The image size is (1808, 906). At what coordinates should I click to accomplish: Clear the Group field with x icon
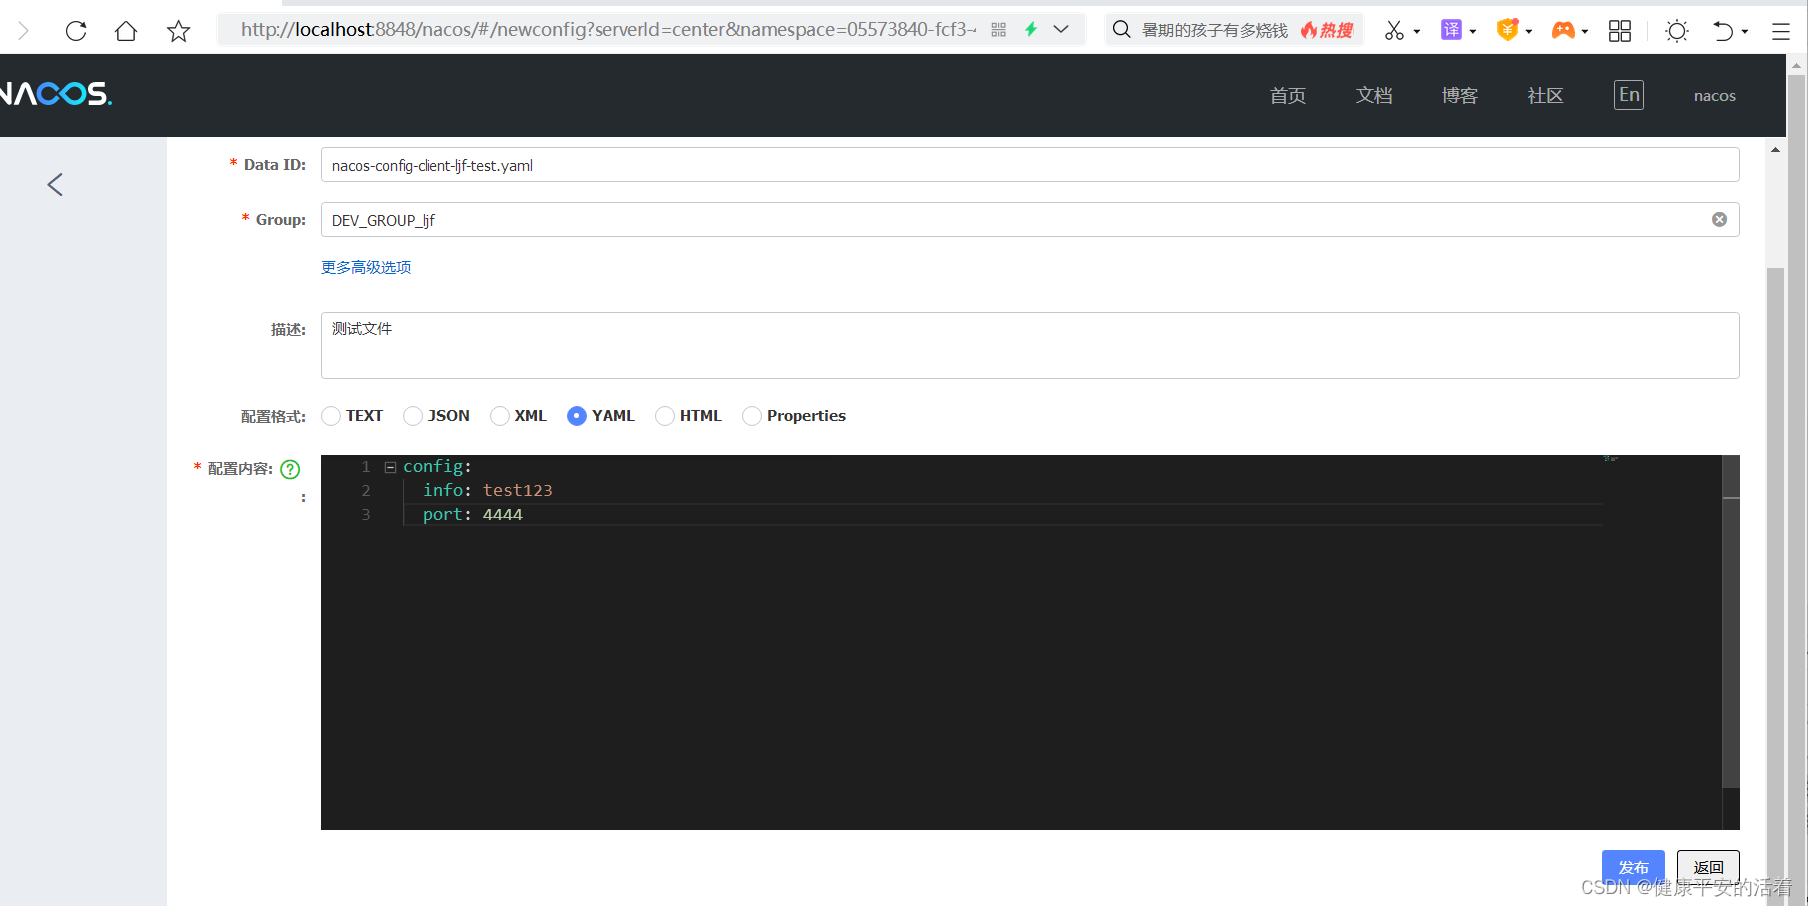1719,220
